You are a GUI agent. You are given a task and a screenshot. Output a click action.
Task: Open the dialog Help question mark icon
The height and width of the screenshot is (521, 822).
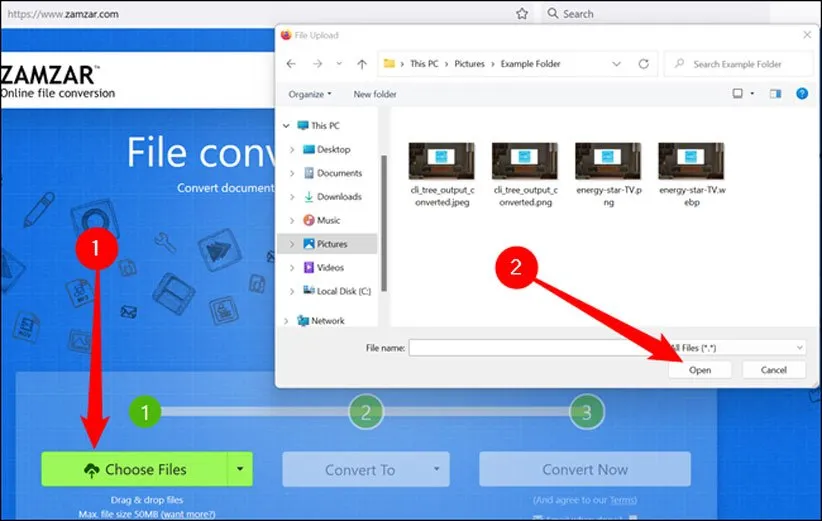click(x=801, y=94)
